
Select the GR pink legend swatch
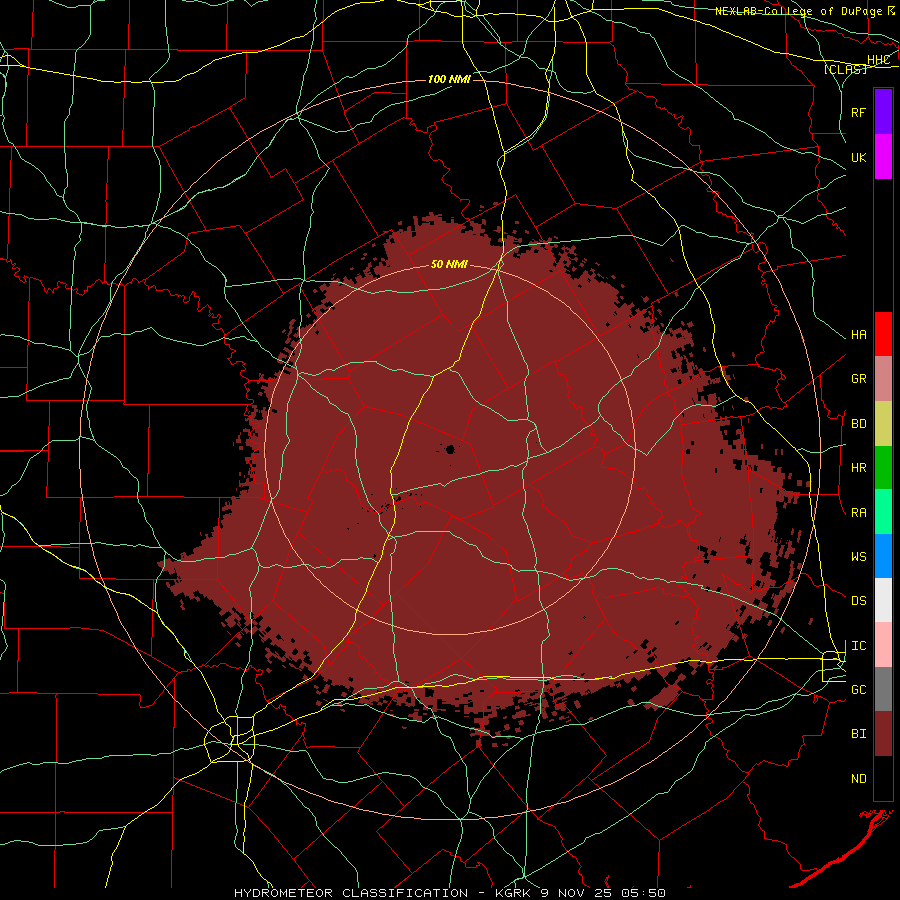pyautogui.click(x=883, y=379)
